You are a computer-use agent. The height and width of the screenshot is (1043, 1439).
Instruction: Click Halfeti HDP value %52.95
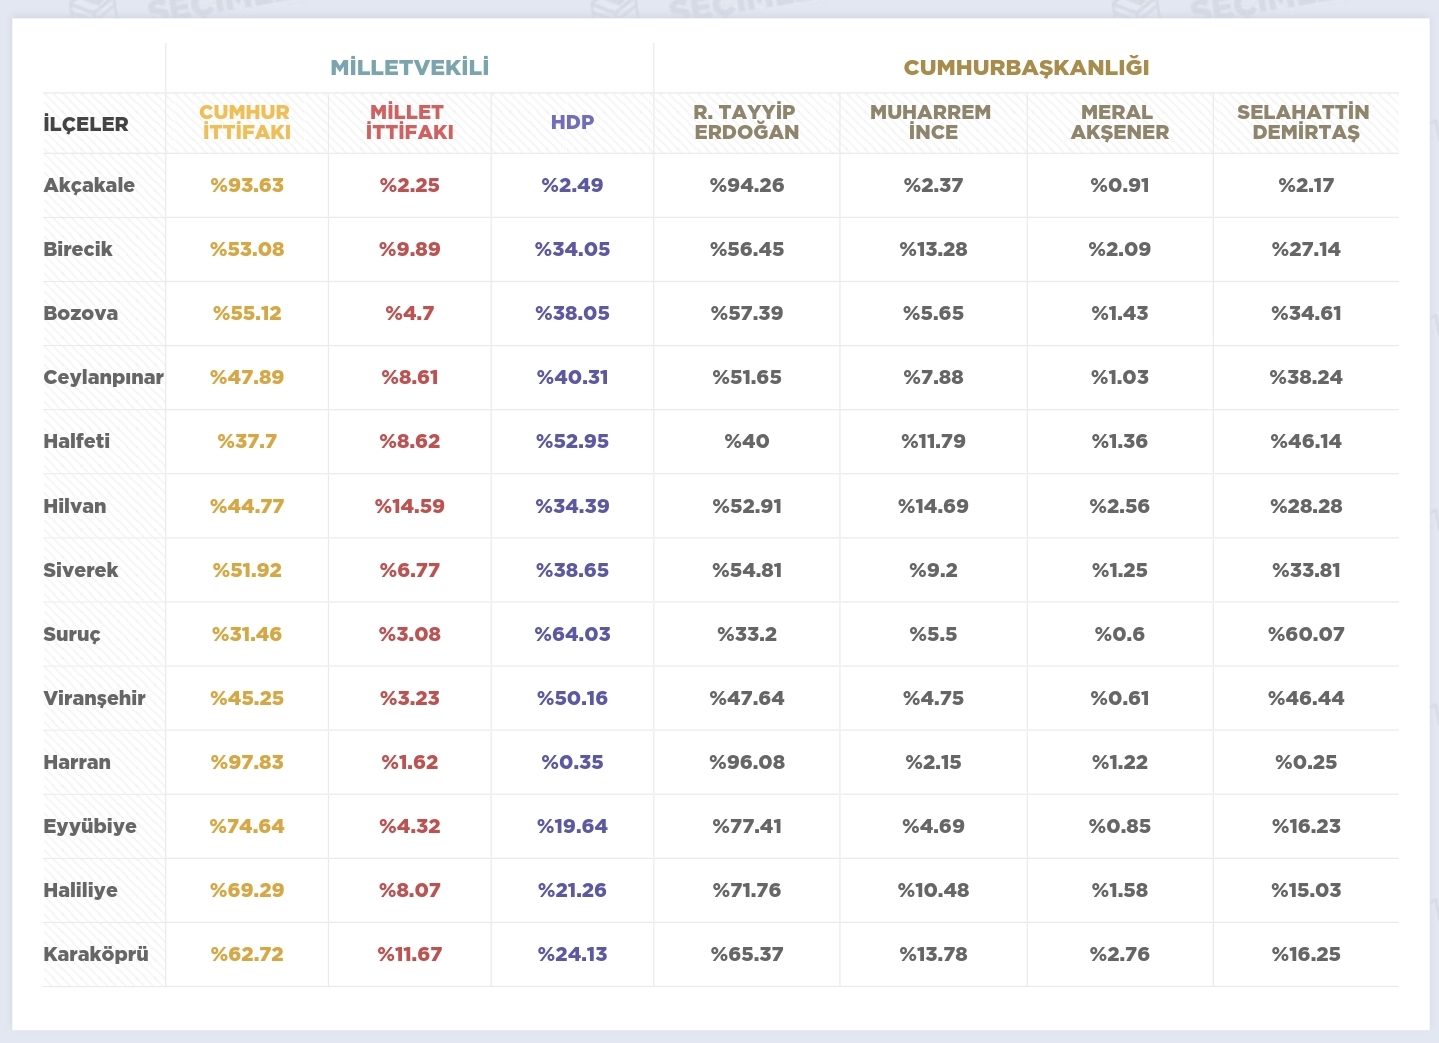coord(572,441)
